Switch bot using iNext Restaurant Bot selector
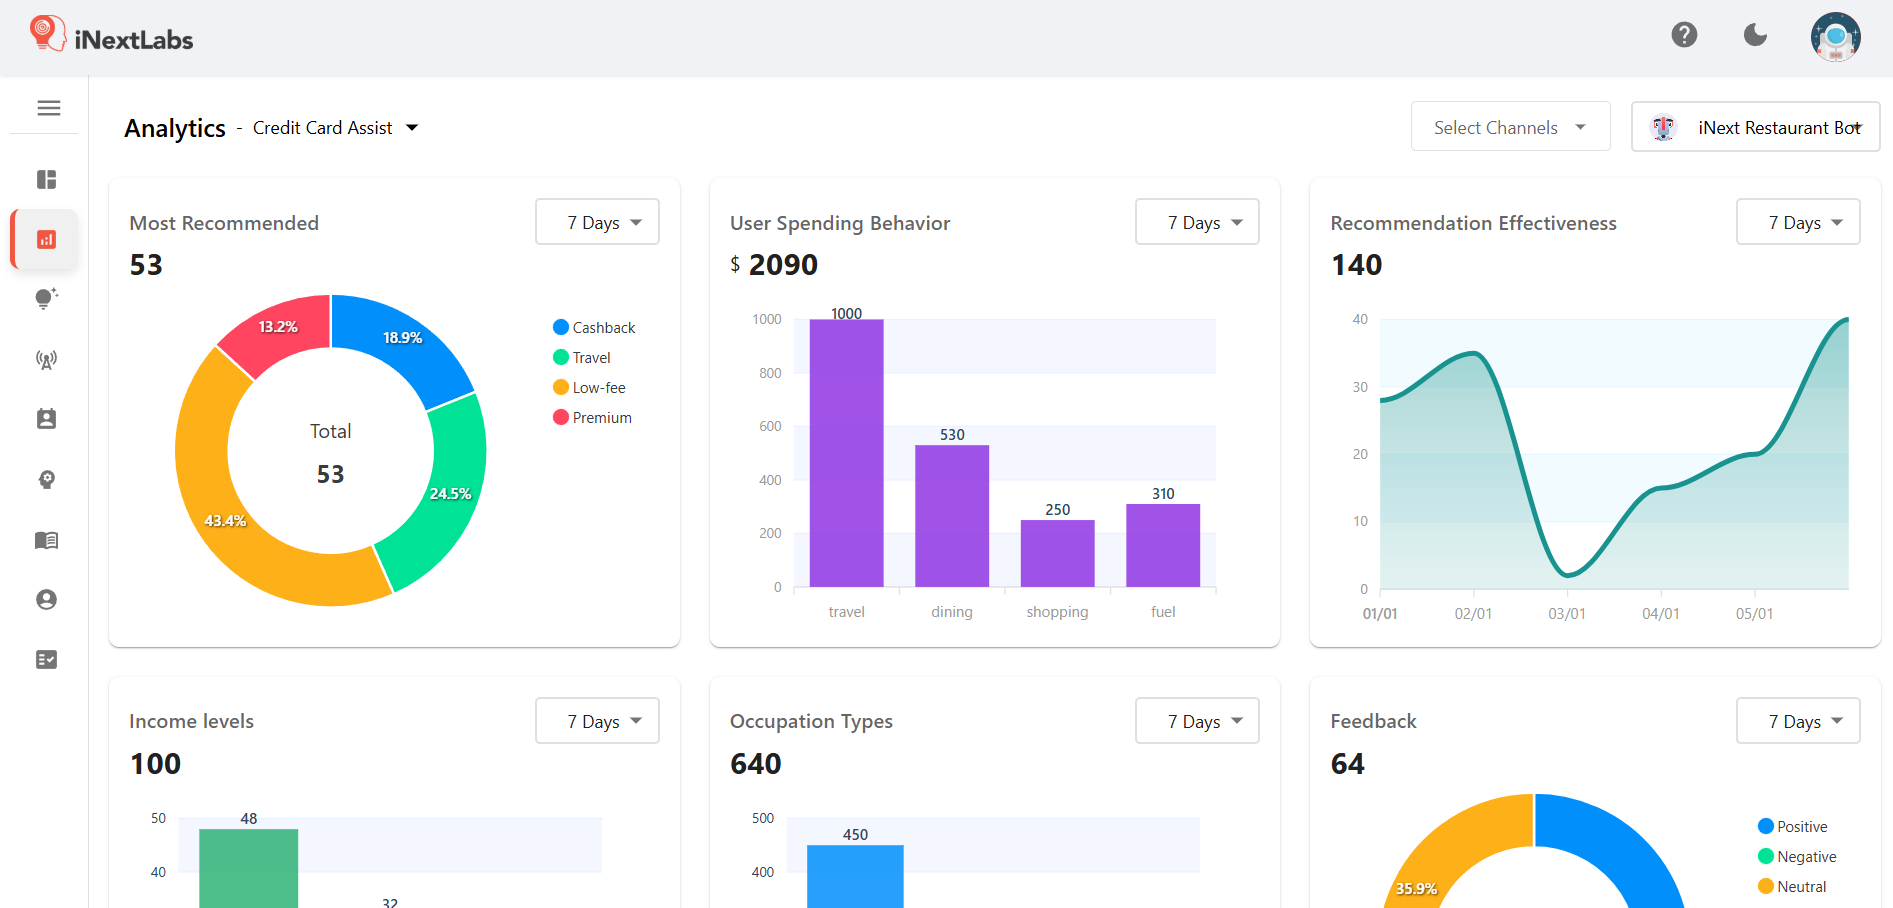1893x908 pixels. click(x=1755, y=126)
